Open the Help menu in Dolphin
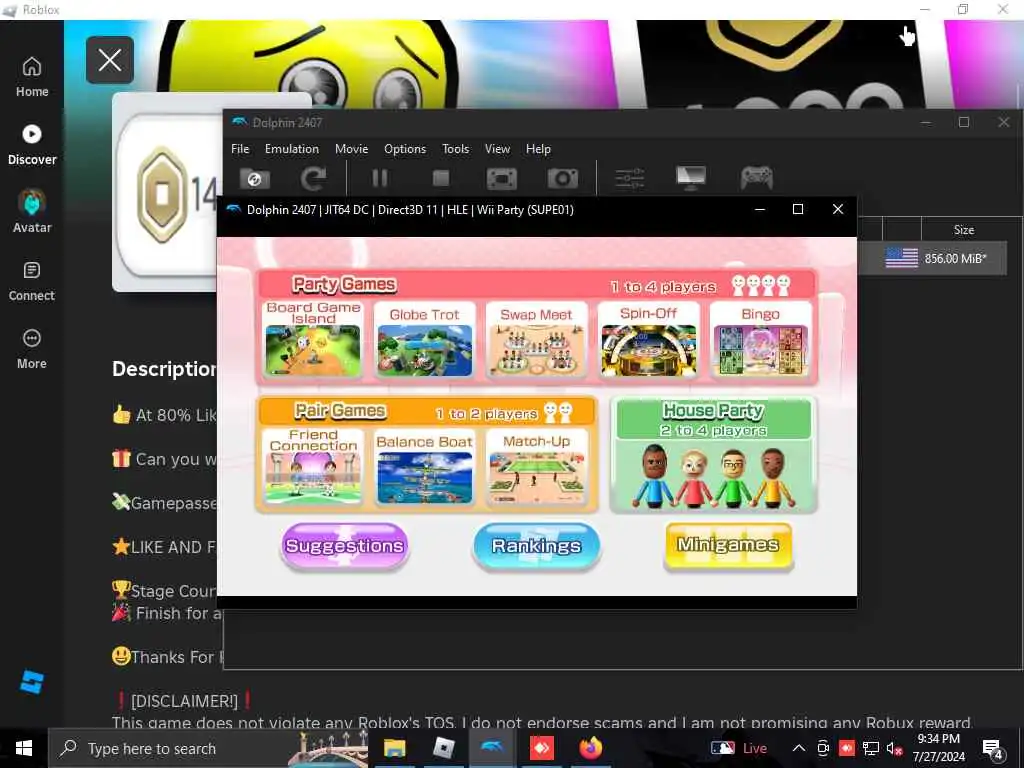Image resolution: width=1024 pixels, height=768 pixels. [x=538, y=149]
